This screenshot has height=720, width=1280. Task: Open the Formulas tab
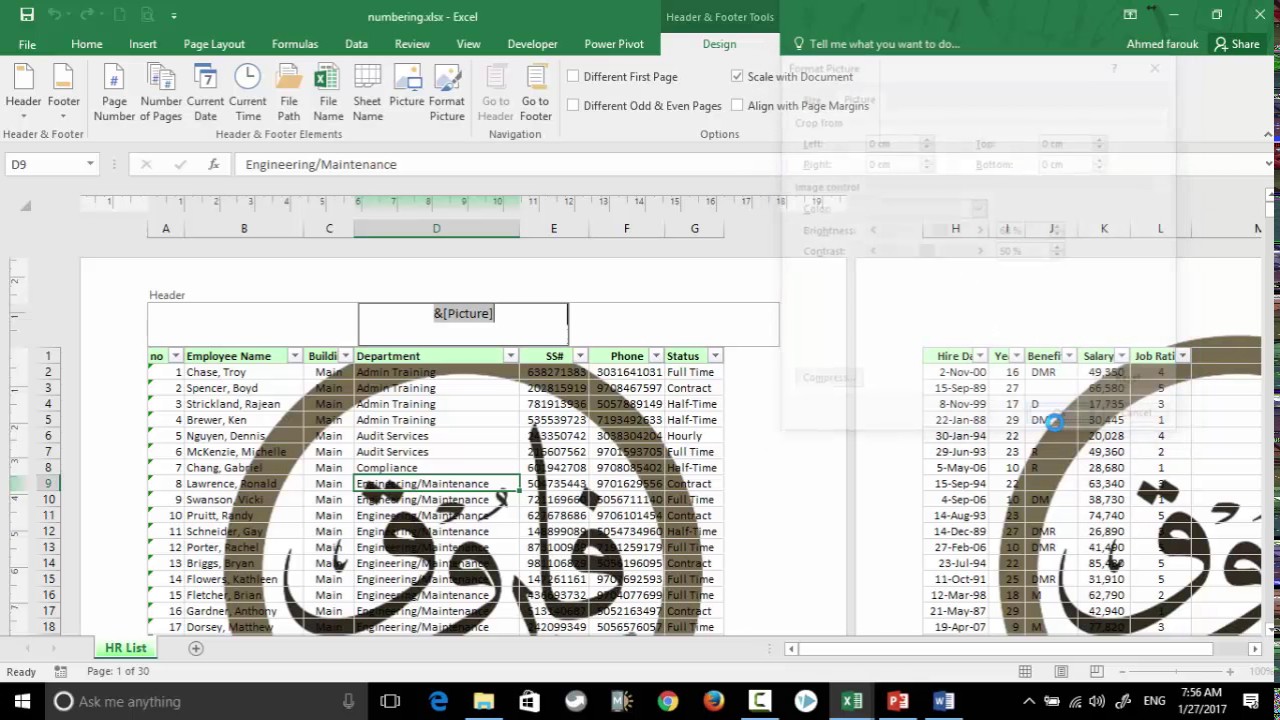[294, 44]
